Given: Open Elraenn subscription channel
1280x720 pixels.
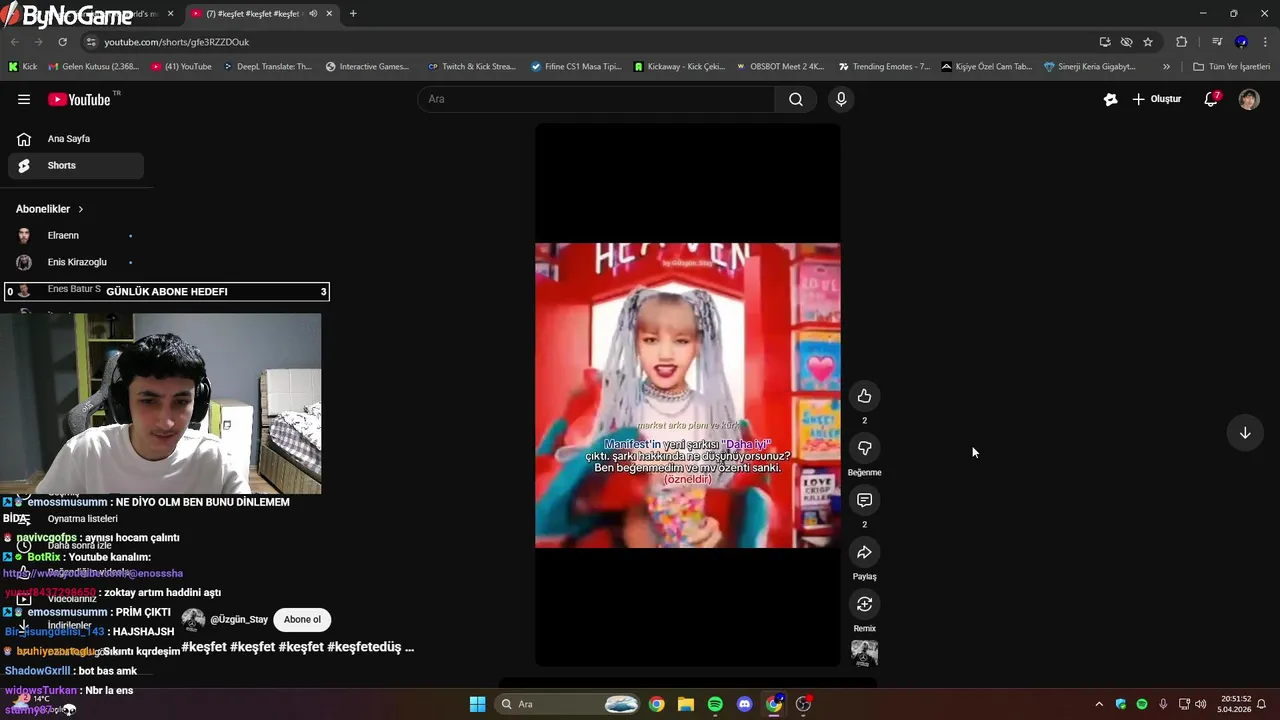Looking at the screenshot, I should [76, 235].
